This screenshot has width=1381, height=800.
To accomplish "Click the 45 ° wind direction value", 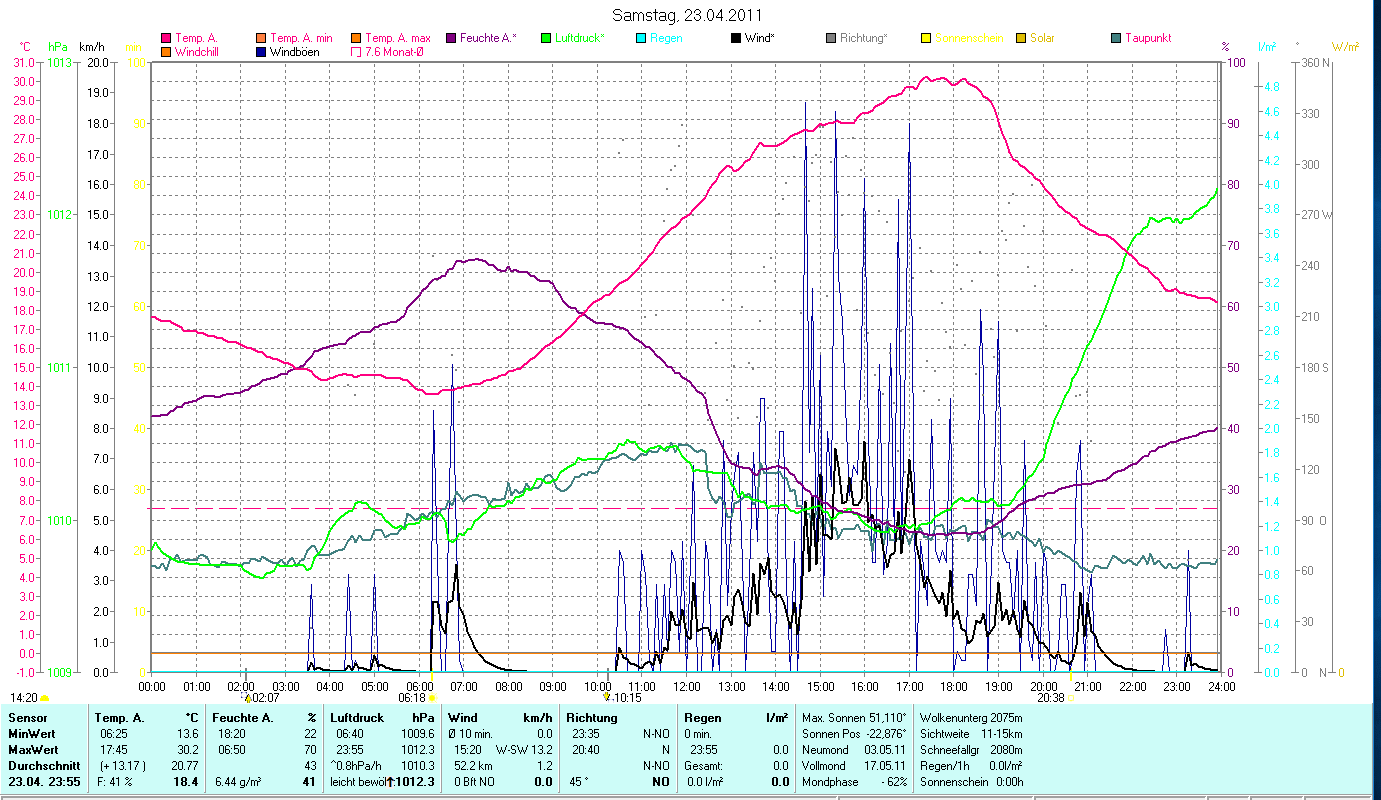I will click(x=577, y=782).
